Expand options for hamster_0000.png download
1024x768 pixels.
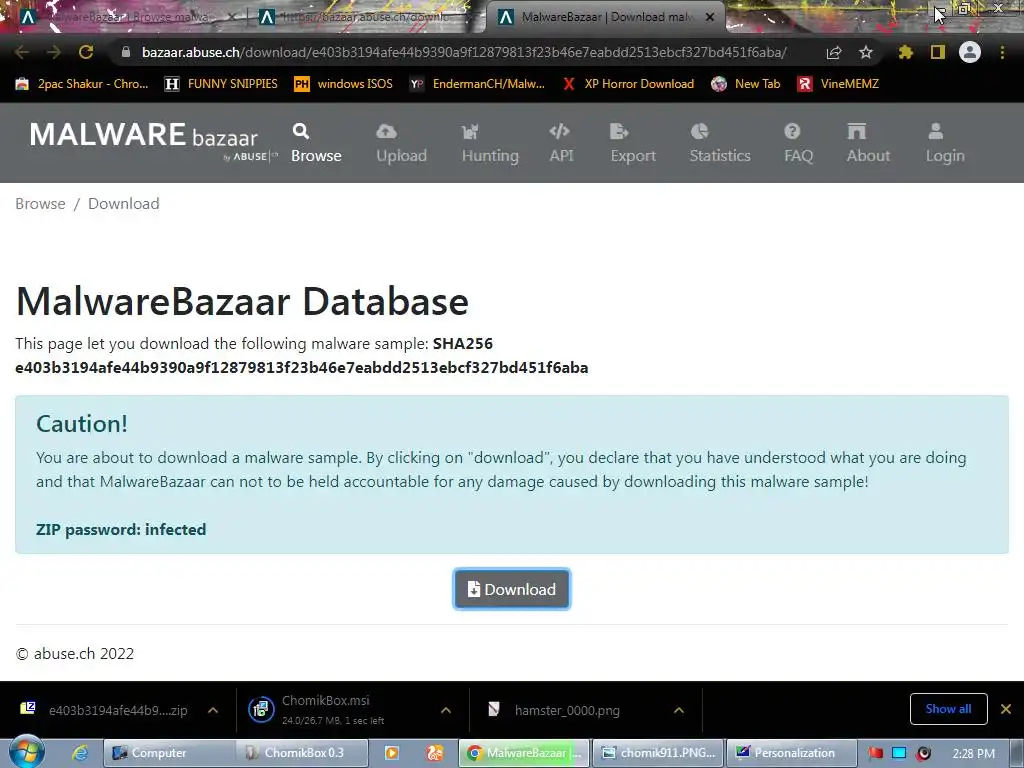coord(679,710)
